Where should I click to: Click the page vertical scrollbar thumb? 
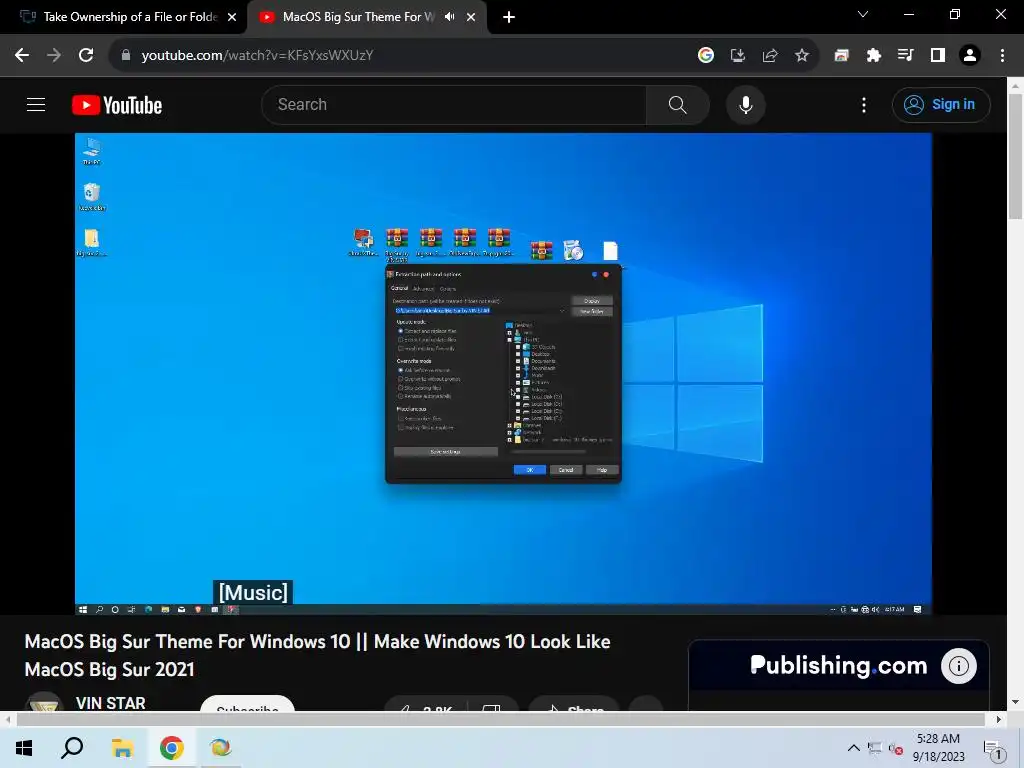point(1016,157)
